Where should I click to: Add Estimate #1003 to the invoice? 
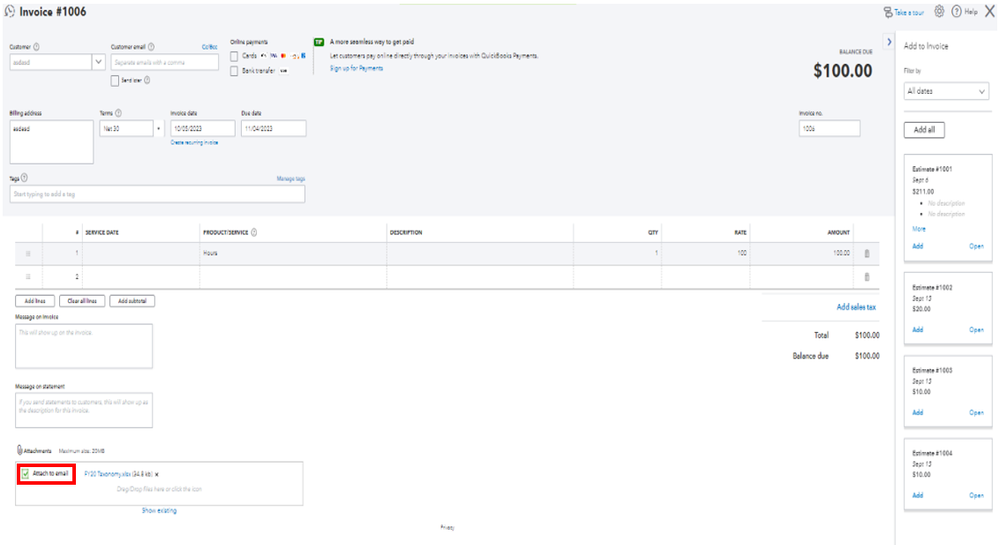[x=917, y=412]
